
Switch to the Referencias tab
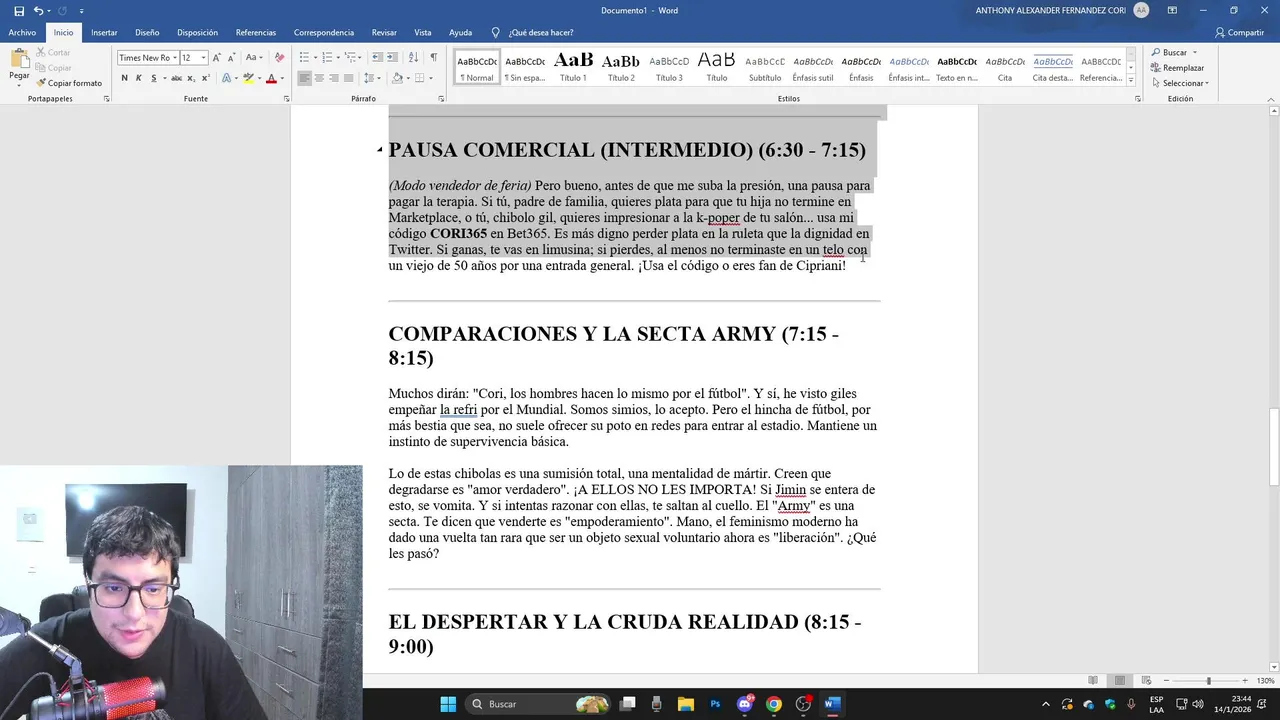(256, 32)
